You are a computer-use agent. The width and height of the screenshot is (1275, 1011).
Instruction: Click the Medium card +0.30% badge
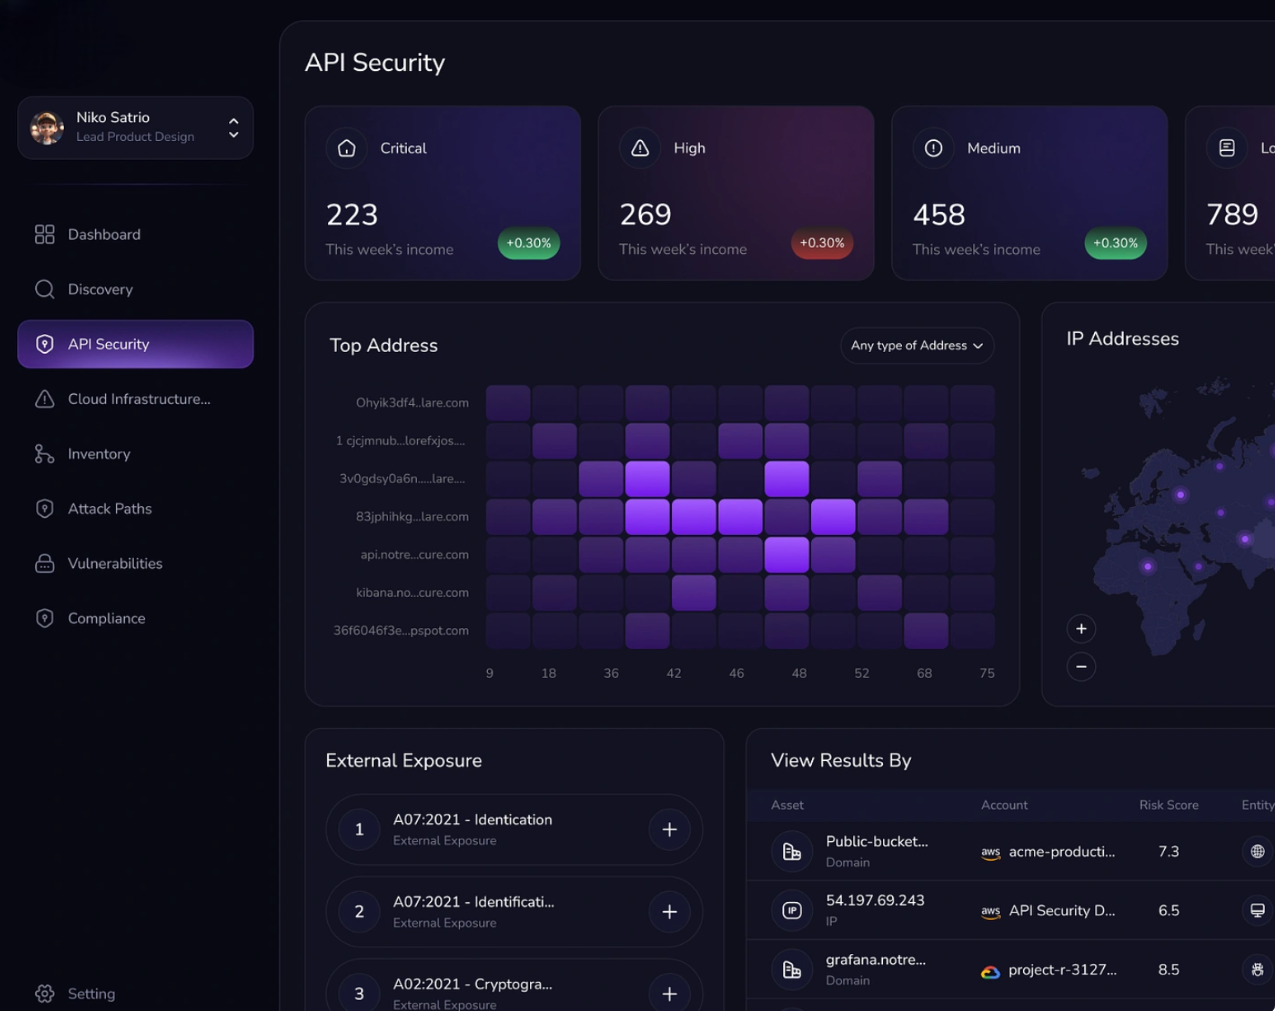1115,243
